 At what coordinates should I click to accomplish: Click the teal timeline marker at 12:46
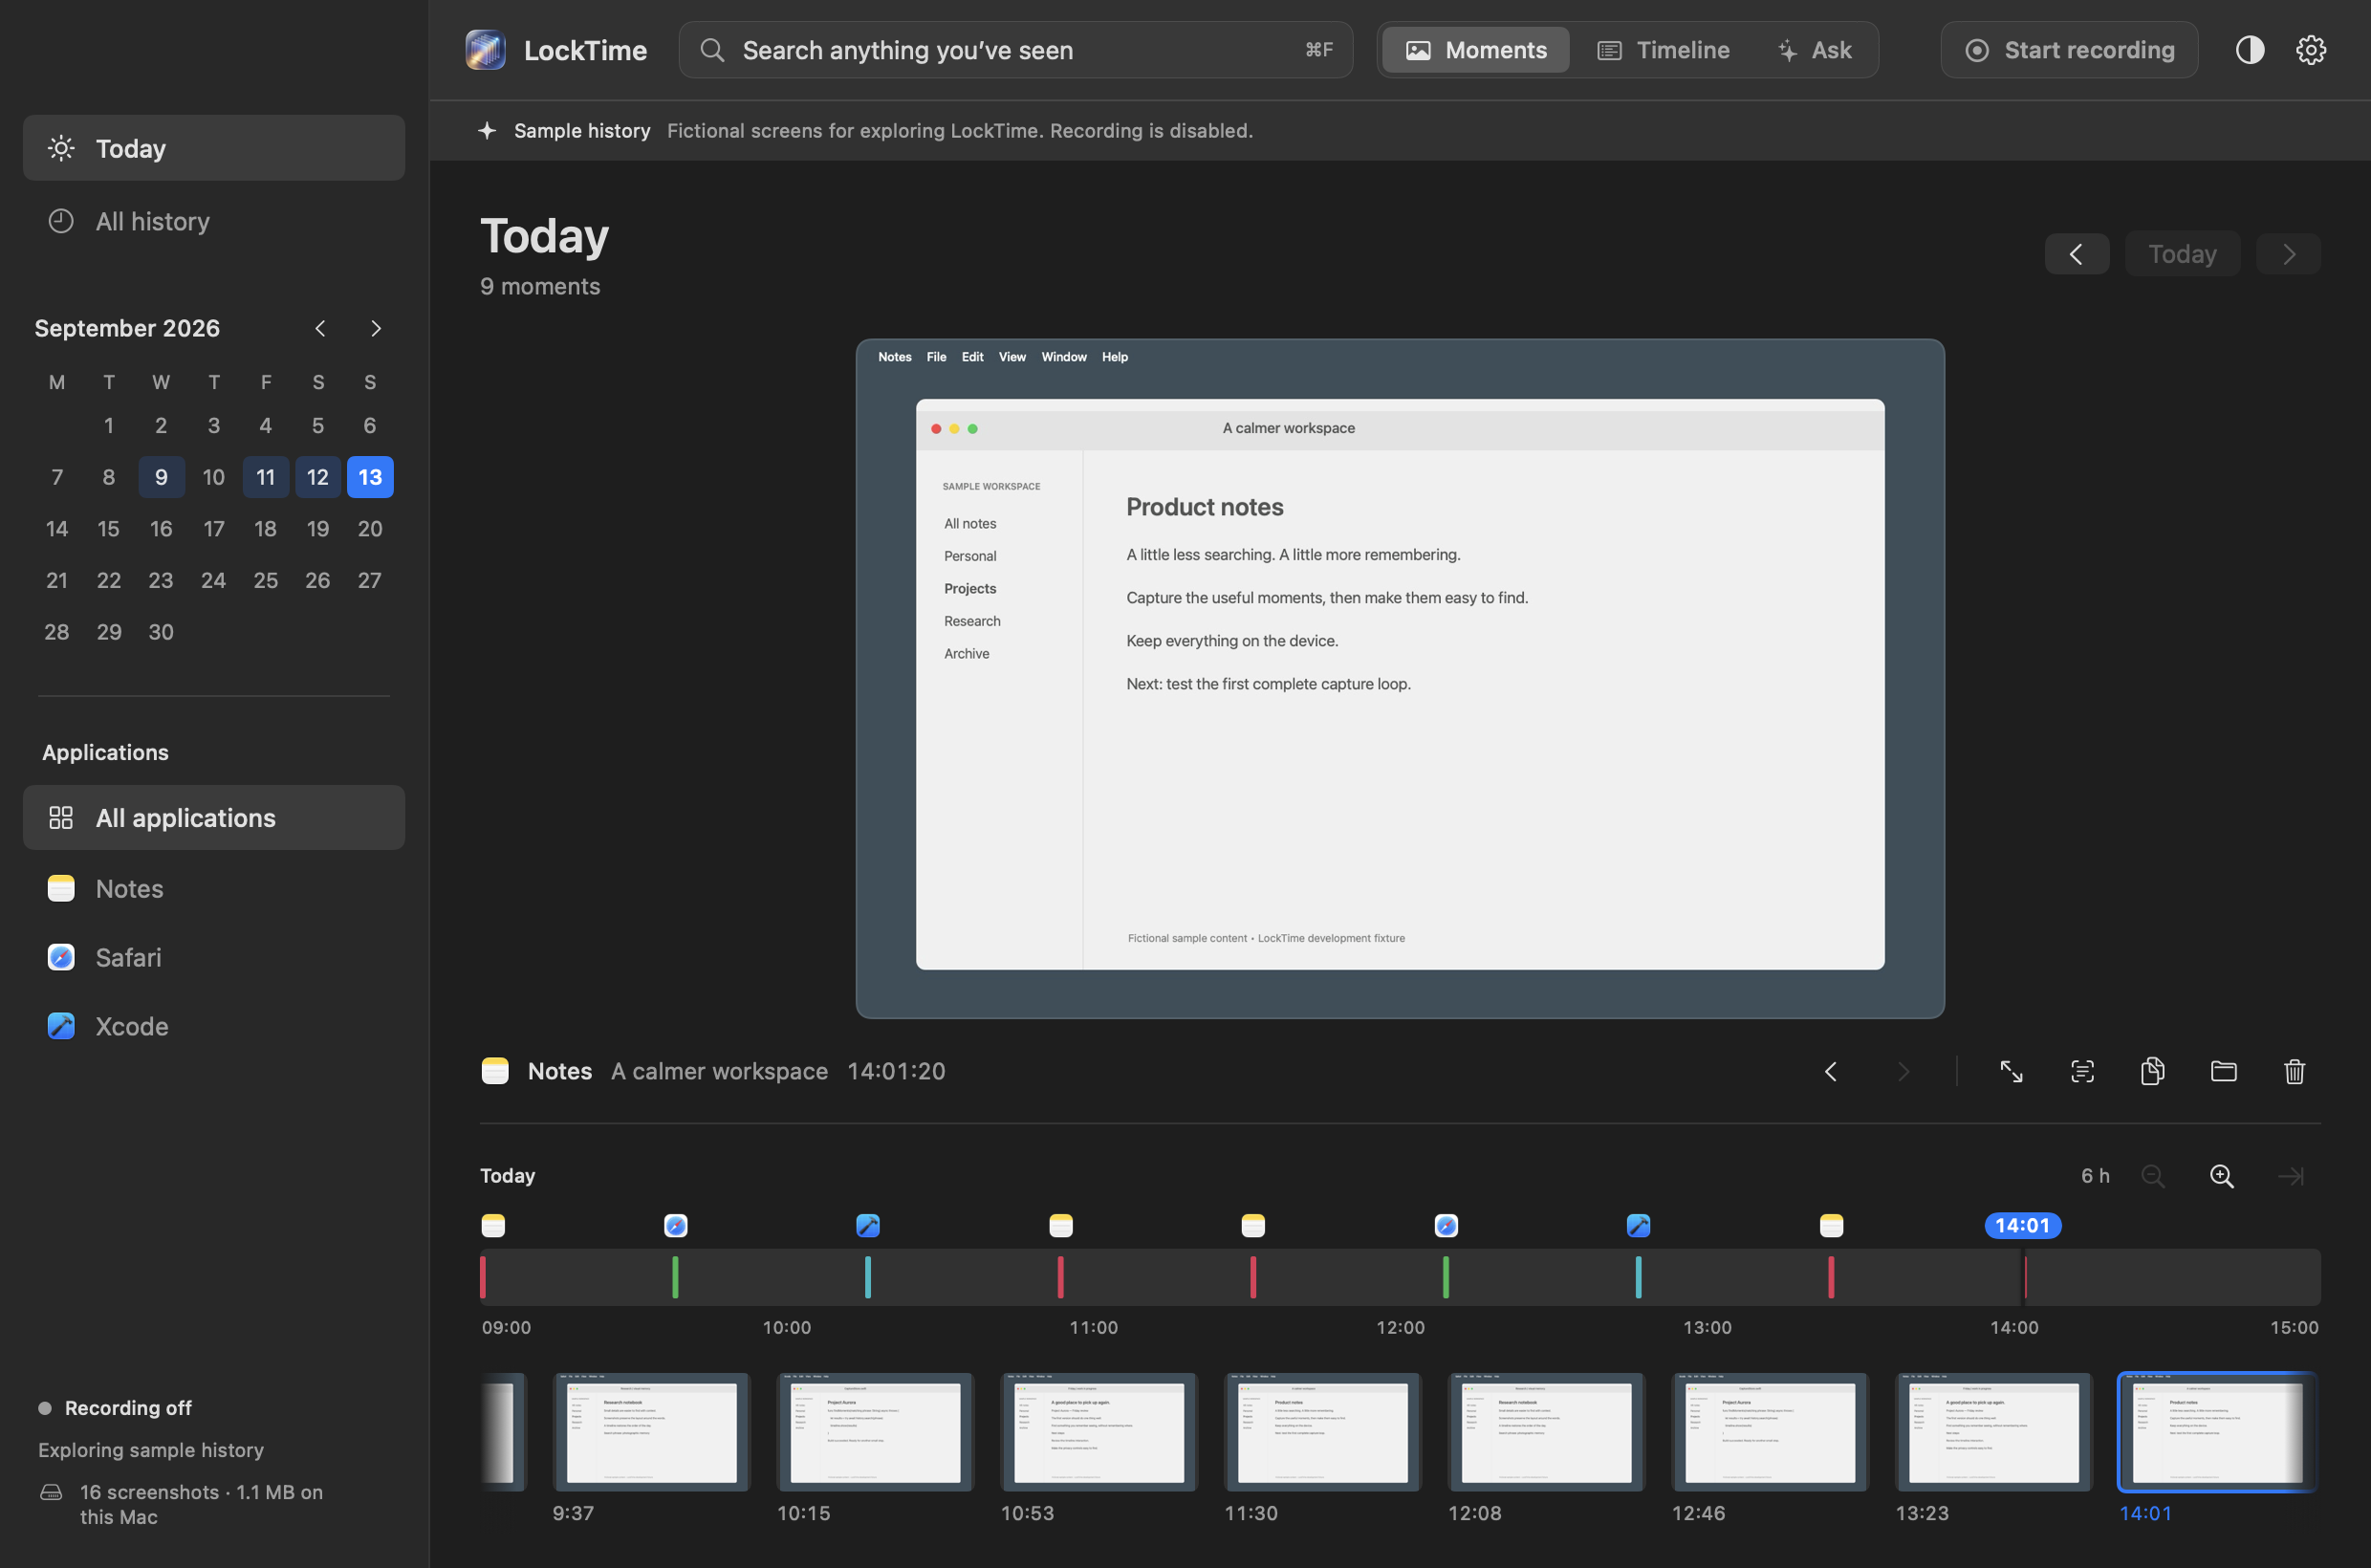click(x=1638, y=1277)
